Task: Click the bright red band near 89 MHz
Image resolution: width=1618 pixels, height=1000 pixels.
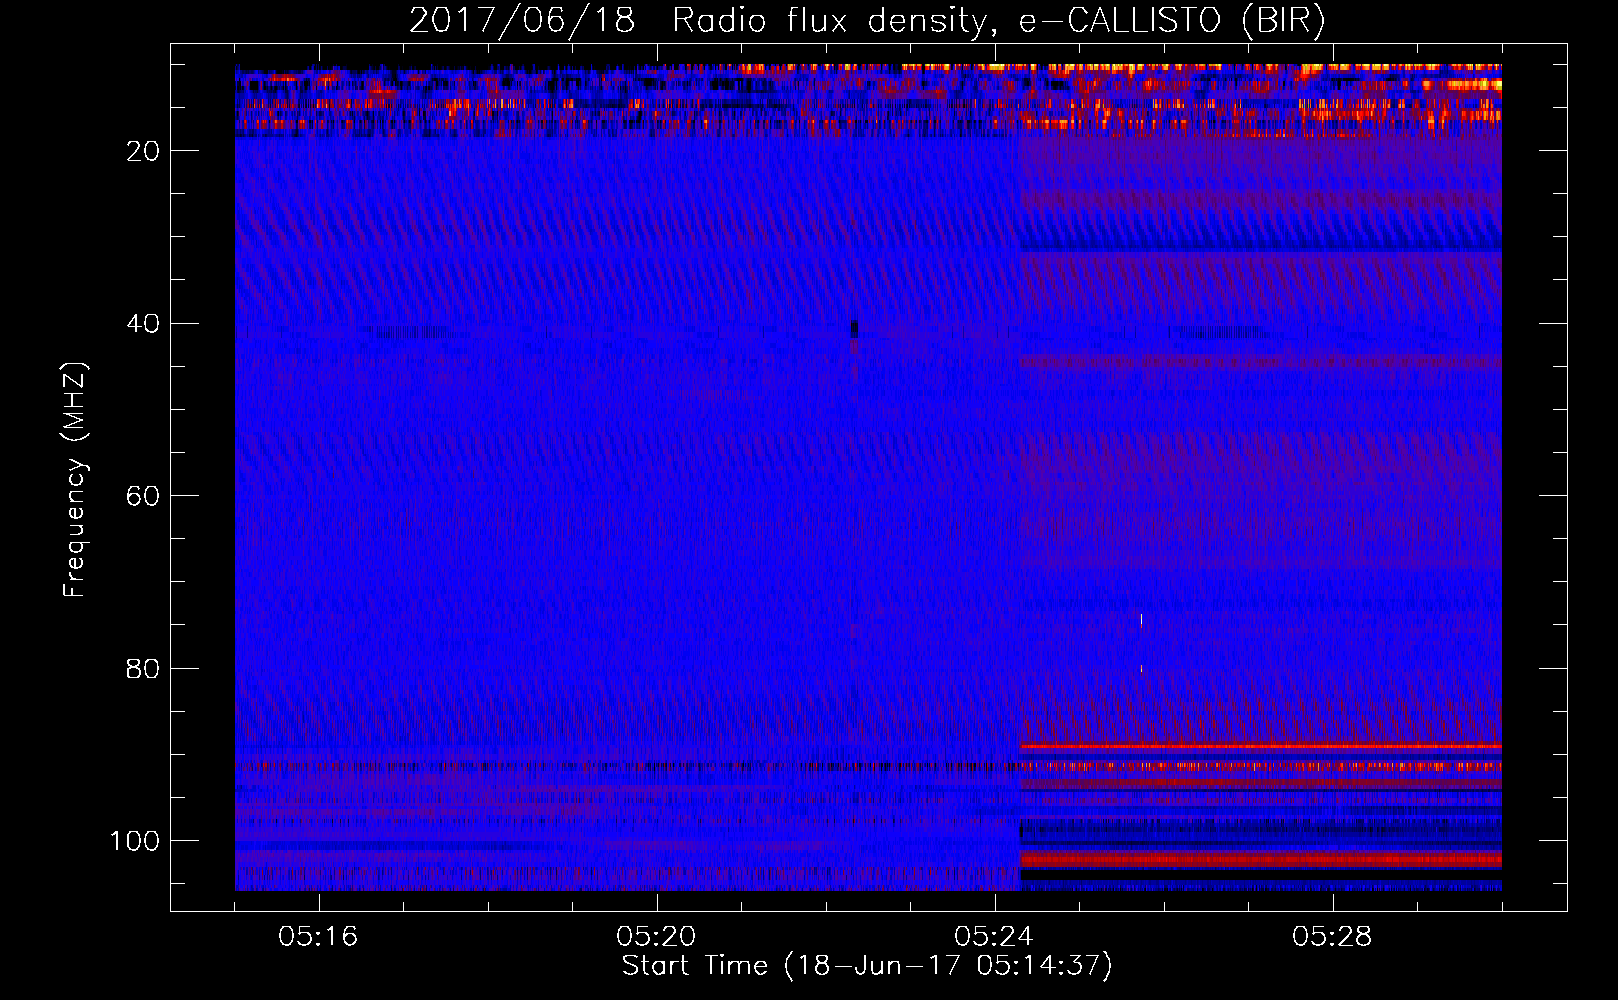Action: click(1261, 747)
